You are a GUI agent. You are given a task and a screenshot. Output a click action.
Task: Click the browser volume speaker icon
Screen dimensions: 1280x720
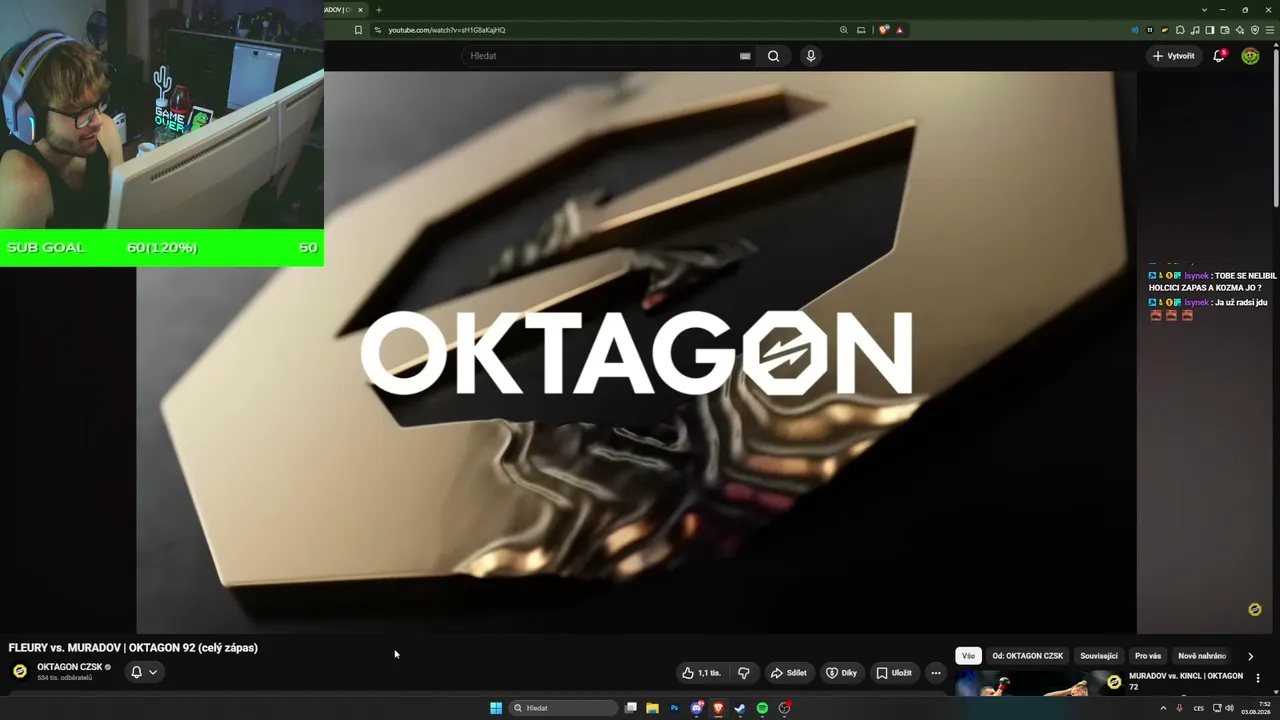pos(1135,30)
